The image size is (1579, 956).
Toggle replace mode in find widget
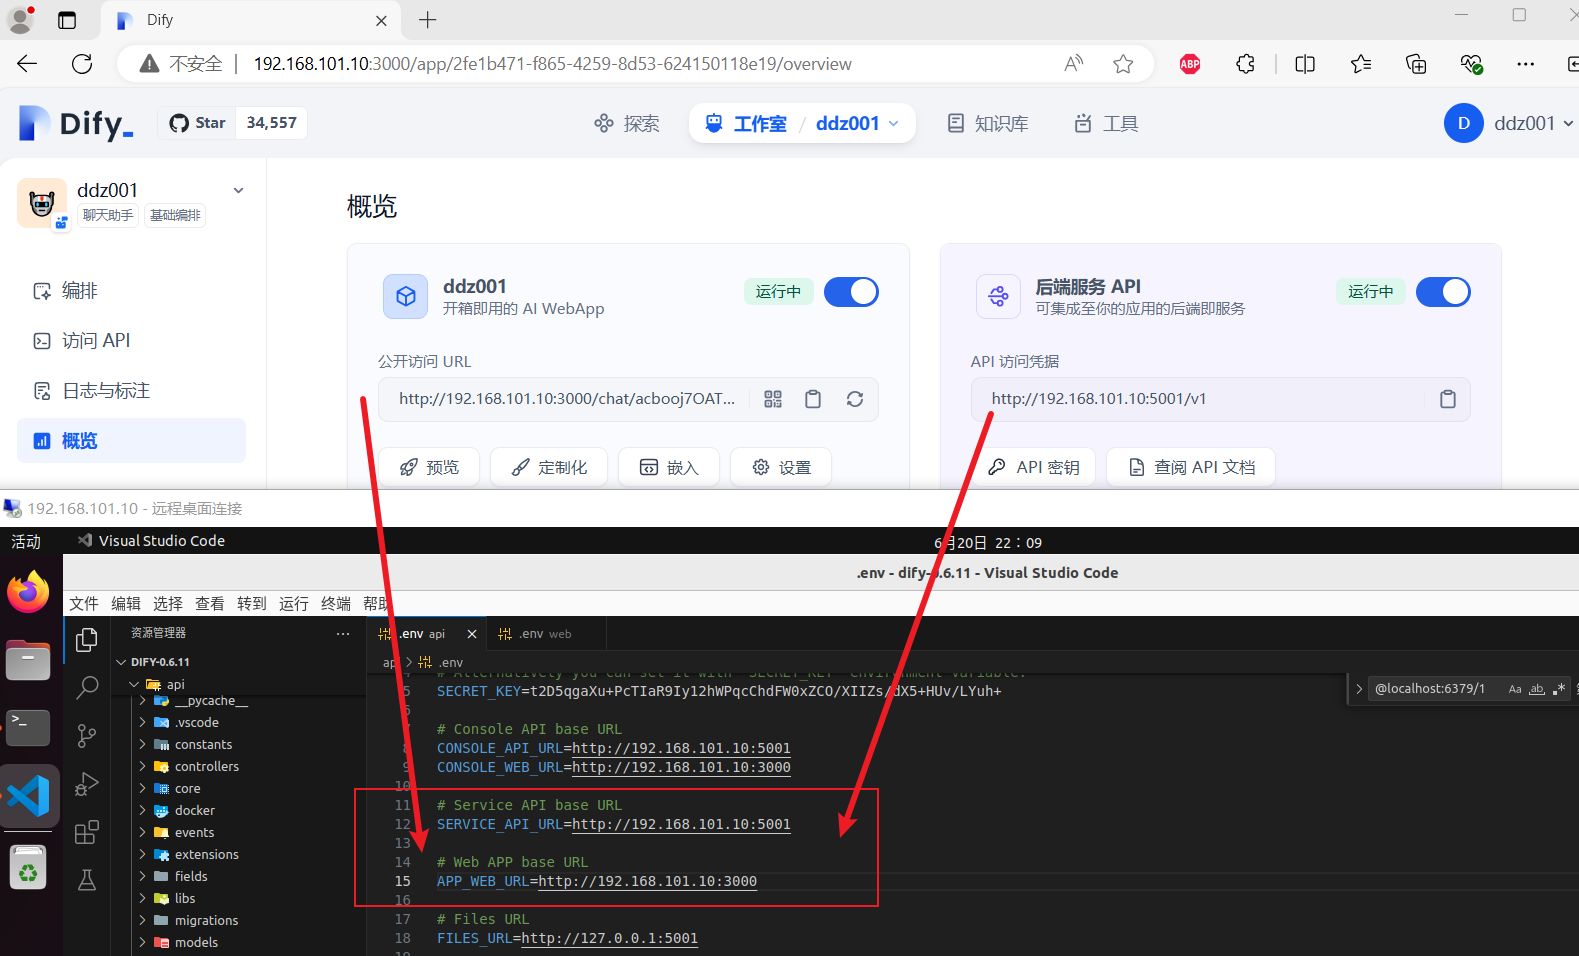[x=1359, y=689]
